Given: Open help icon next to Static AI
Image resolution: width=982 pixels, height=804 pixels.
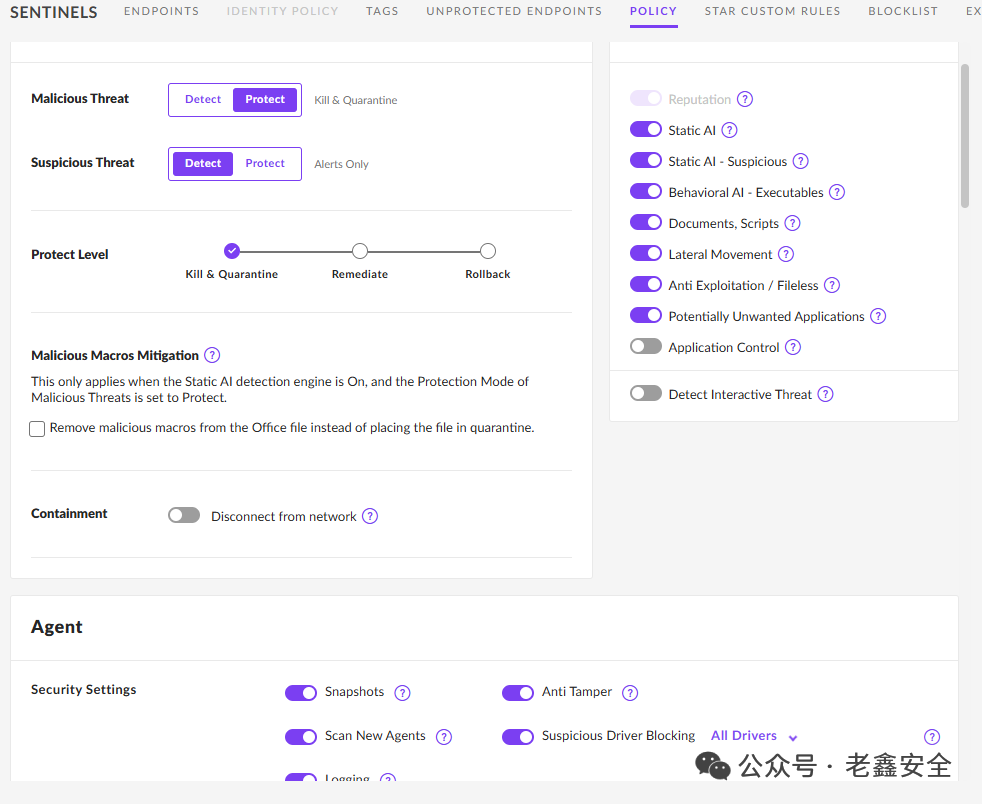Looking at the screenshot, I should tap(729, 130).
